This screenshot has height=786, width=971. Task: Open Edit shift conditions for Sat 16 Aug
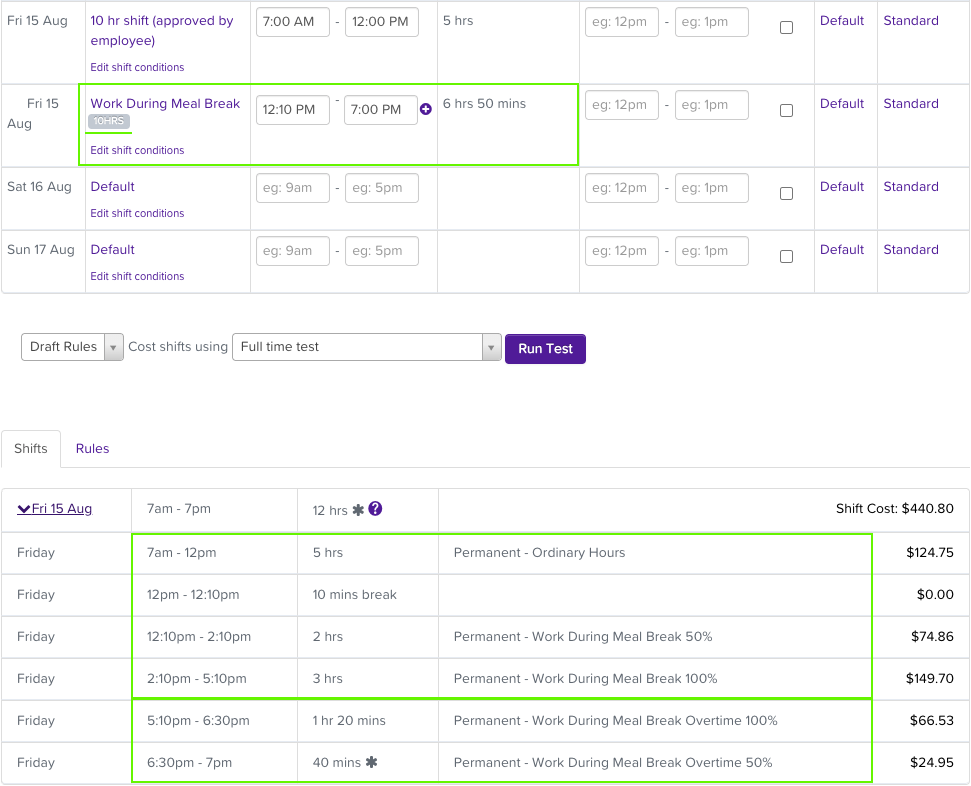(x=137, y=214)
